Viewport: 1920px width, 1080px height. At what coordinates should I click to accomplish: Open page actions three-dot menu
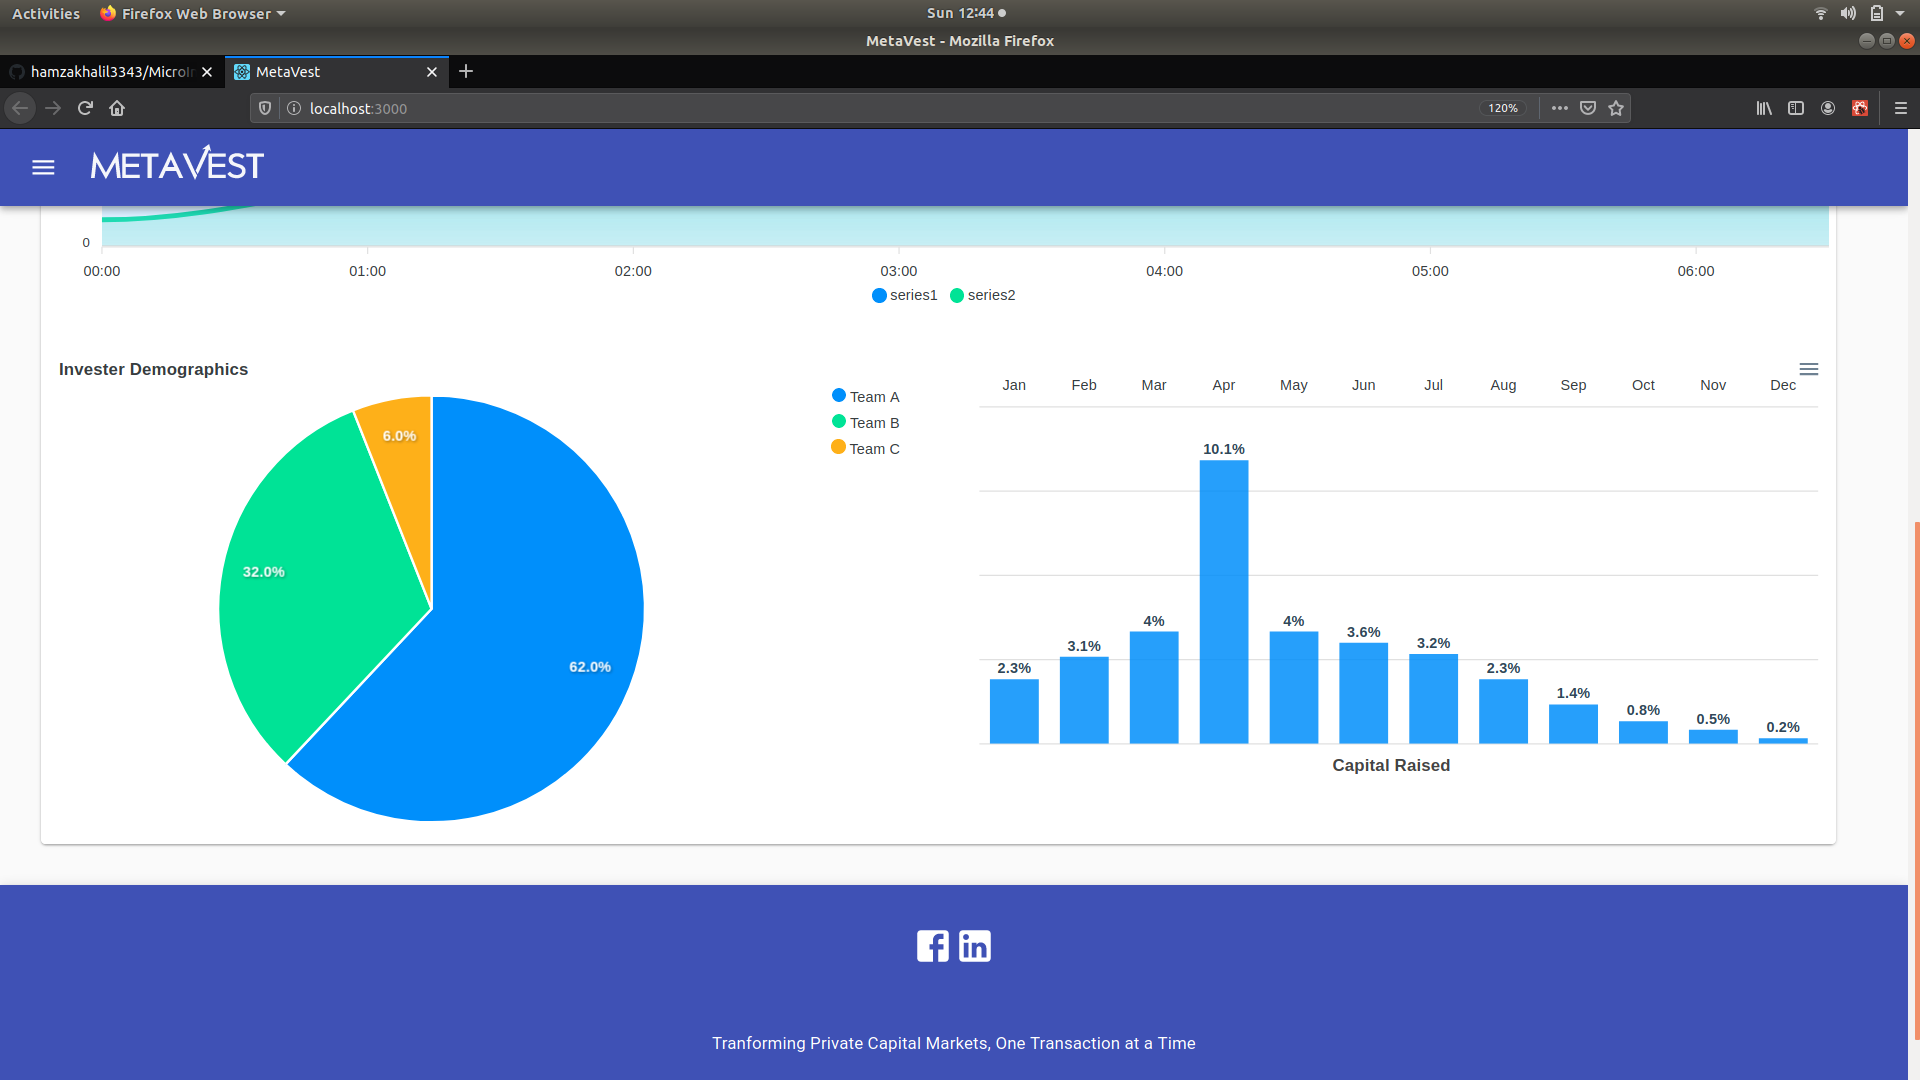(x=1559, y=108)
